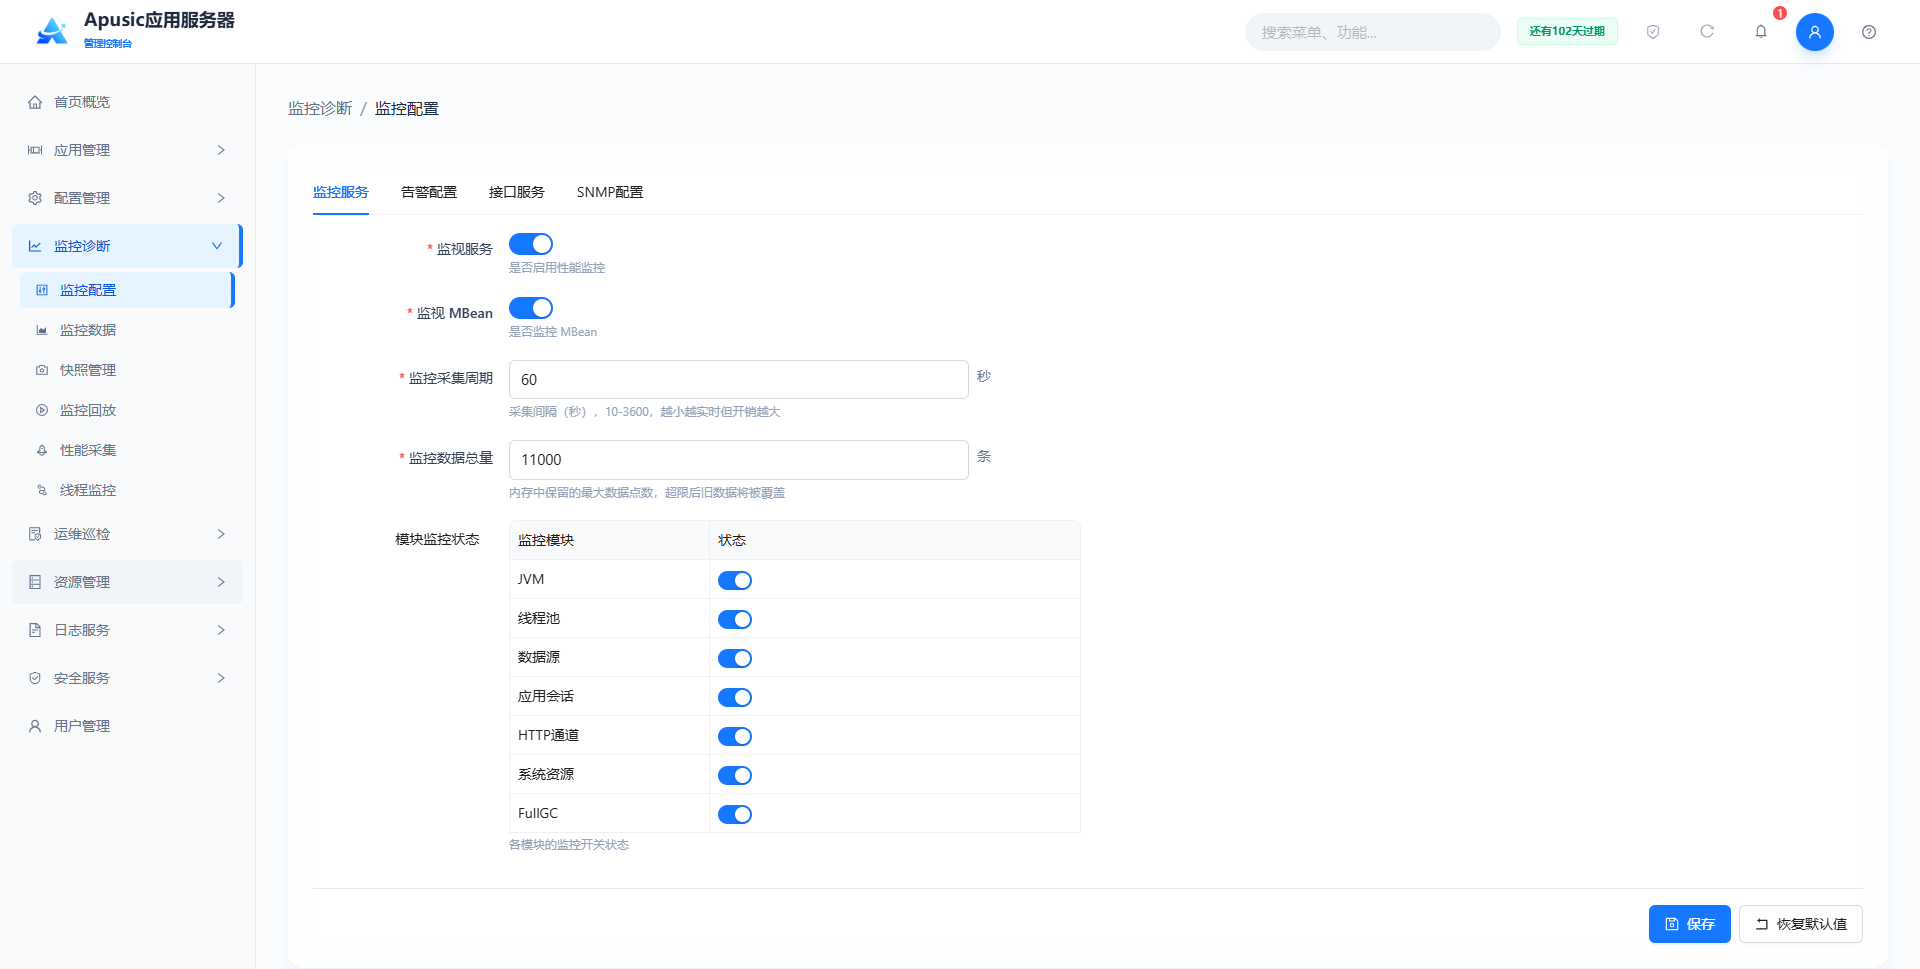This screenshot has height=969, width=1920.
Task: Click the 保存 save button
Action: click(x=1690, y=924)
